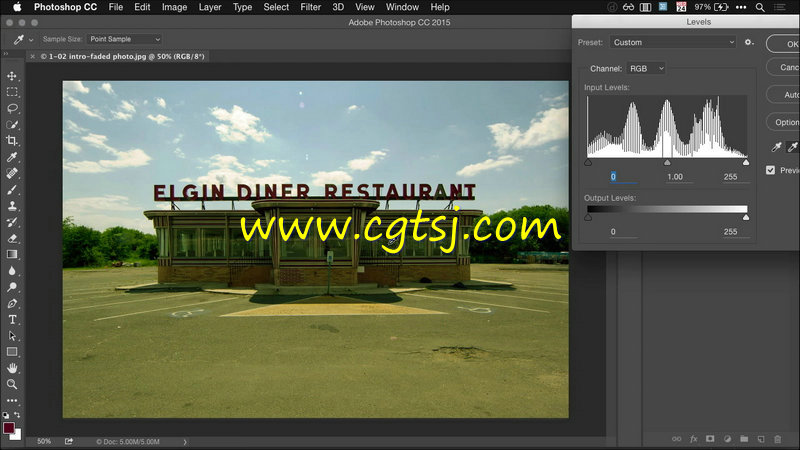Click the delete layer trash icon
800x450 pixels.
point(778,439)
